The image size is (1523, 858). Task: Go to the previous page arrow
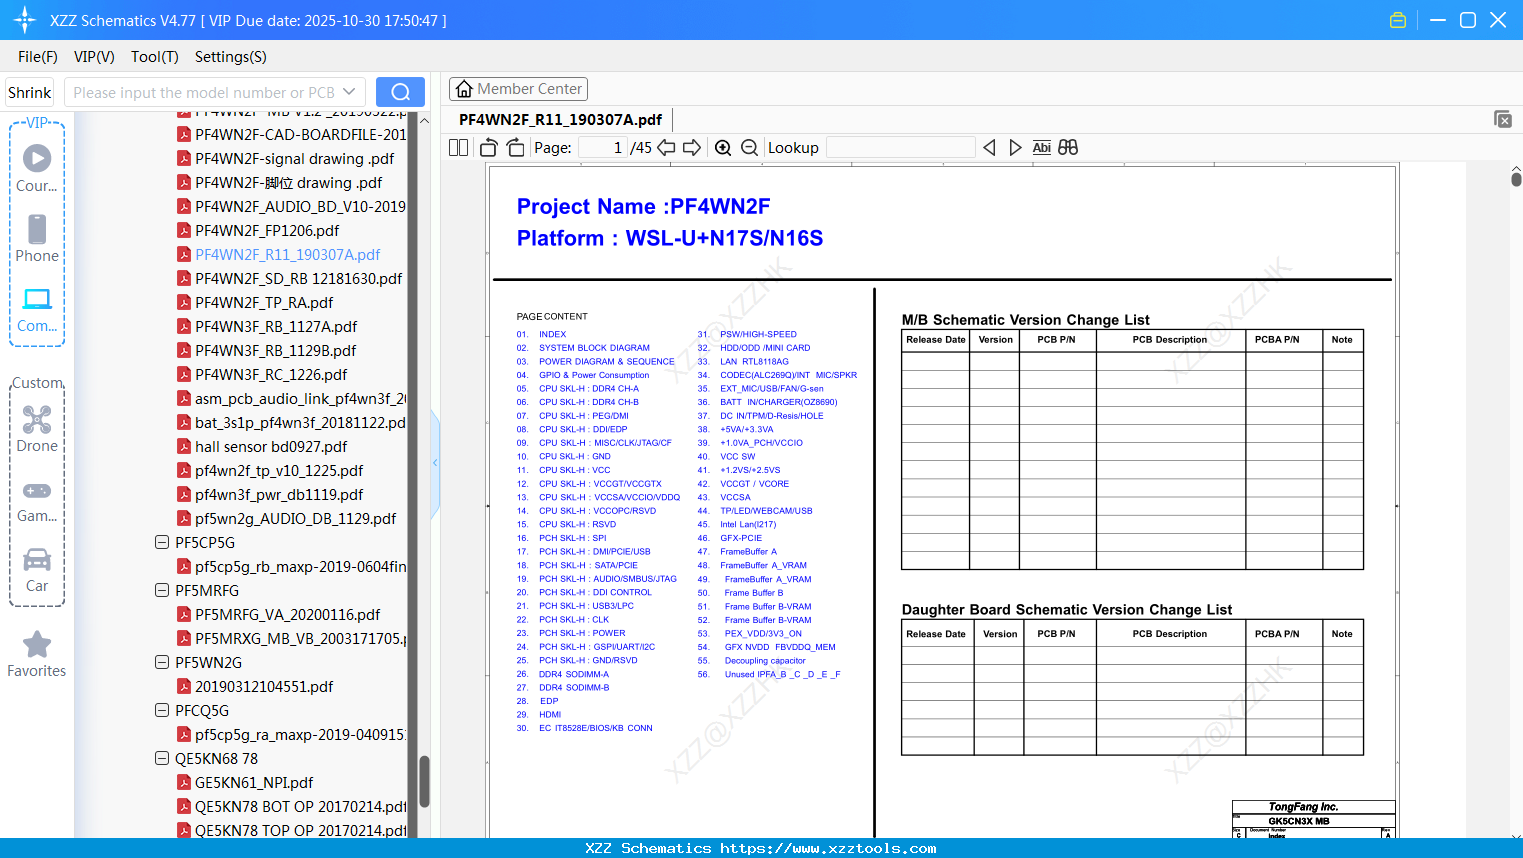point(666,148)
